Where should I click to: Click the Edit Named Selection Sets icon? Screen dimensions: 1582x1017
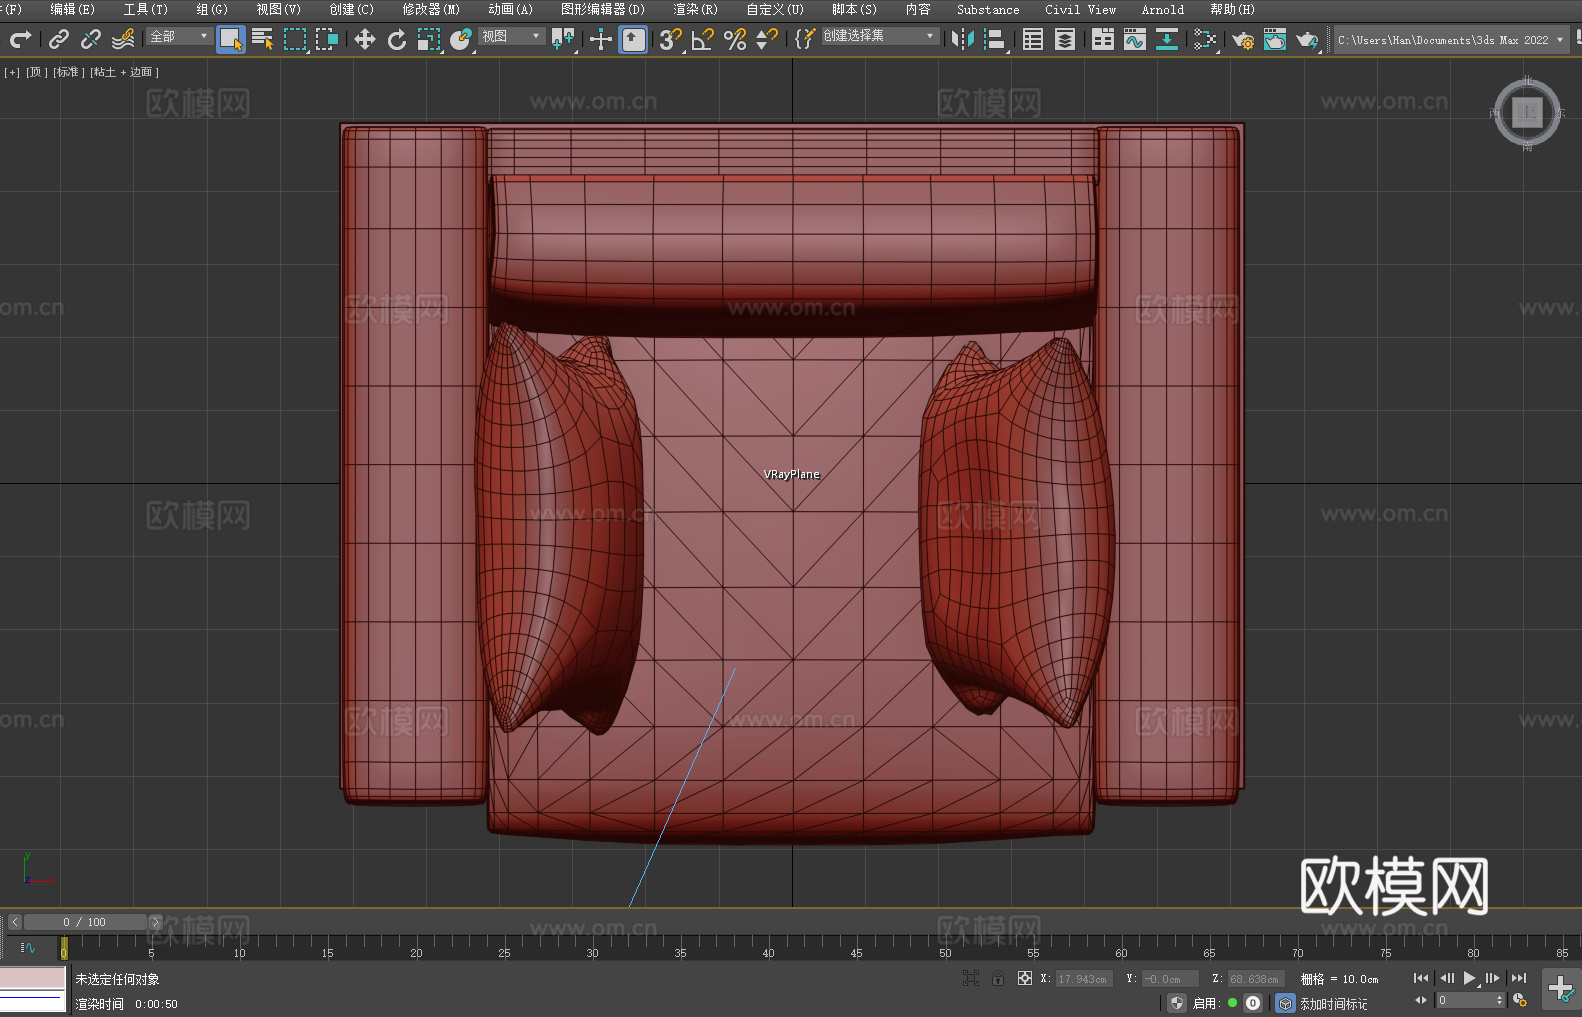click(805, 39)
